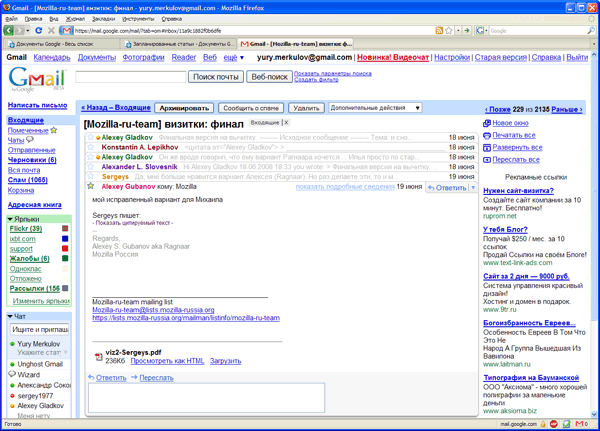The image size is (600, 431).
Task: Click the search magnifier icon in Google box
Action: [591, 31]
